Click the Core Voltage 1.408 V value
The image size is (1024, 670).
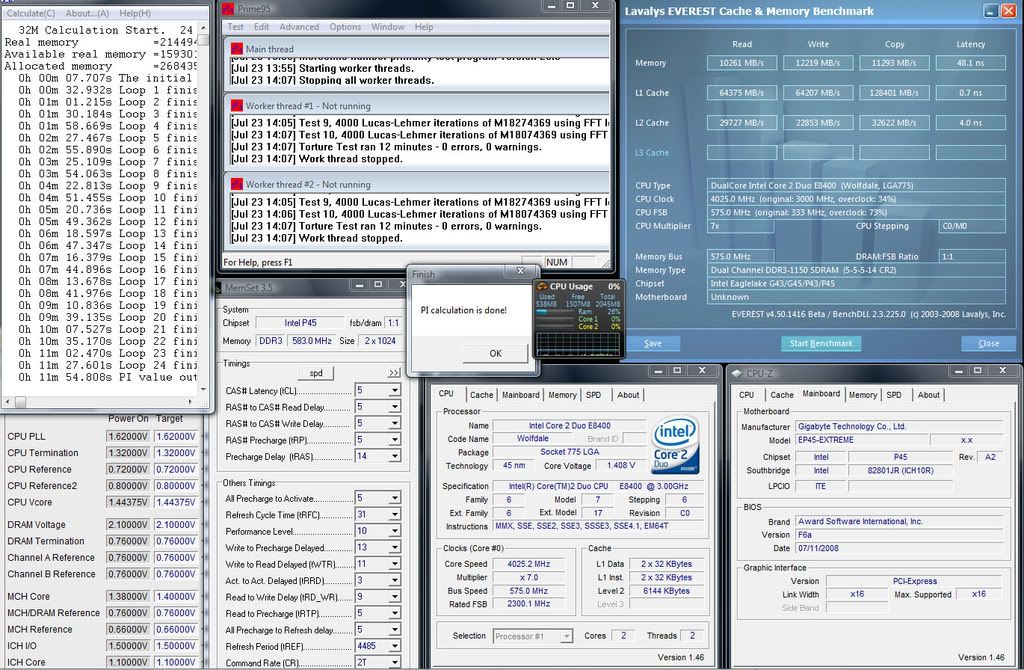(x=620, y=466)
